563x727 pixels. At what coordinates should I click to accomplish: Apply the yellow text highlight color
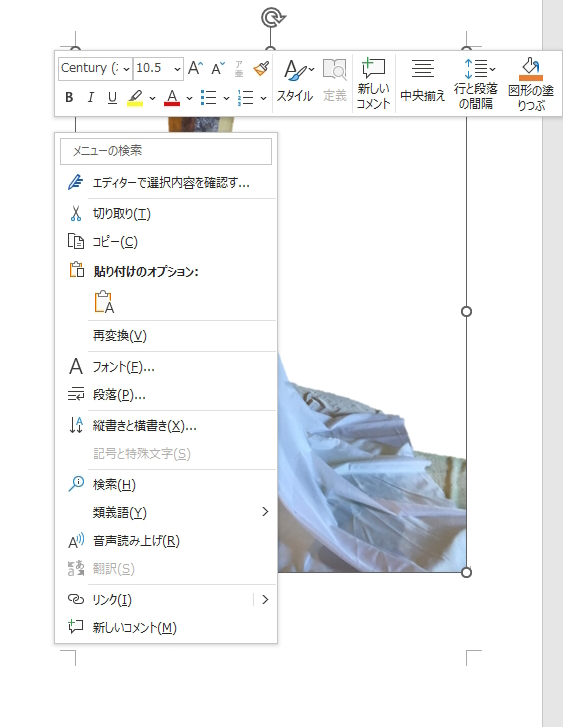coord(135,97)
